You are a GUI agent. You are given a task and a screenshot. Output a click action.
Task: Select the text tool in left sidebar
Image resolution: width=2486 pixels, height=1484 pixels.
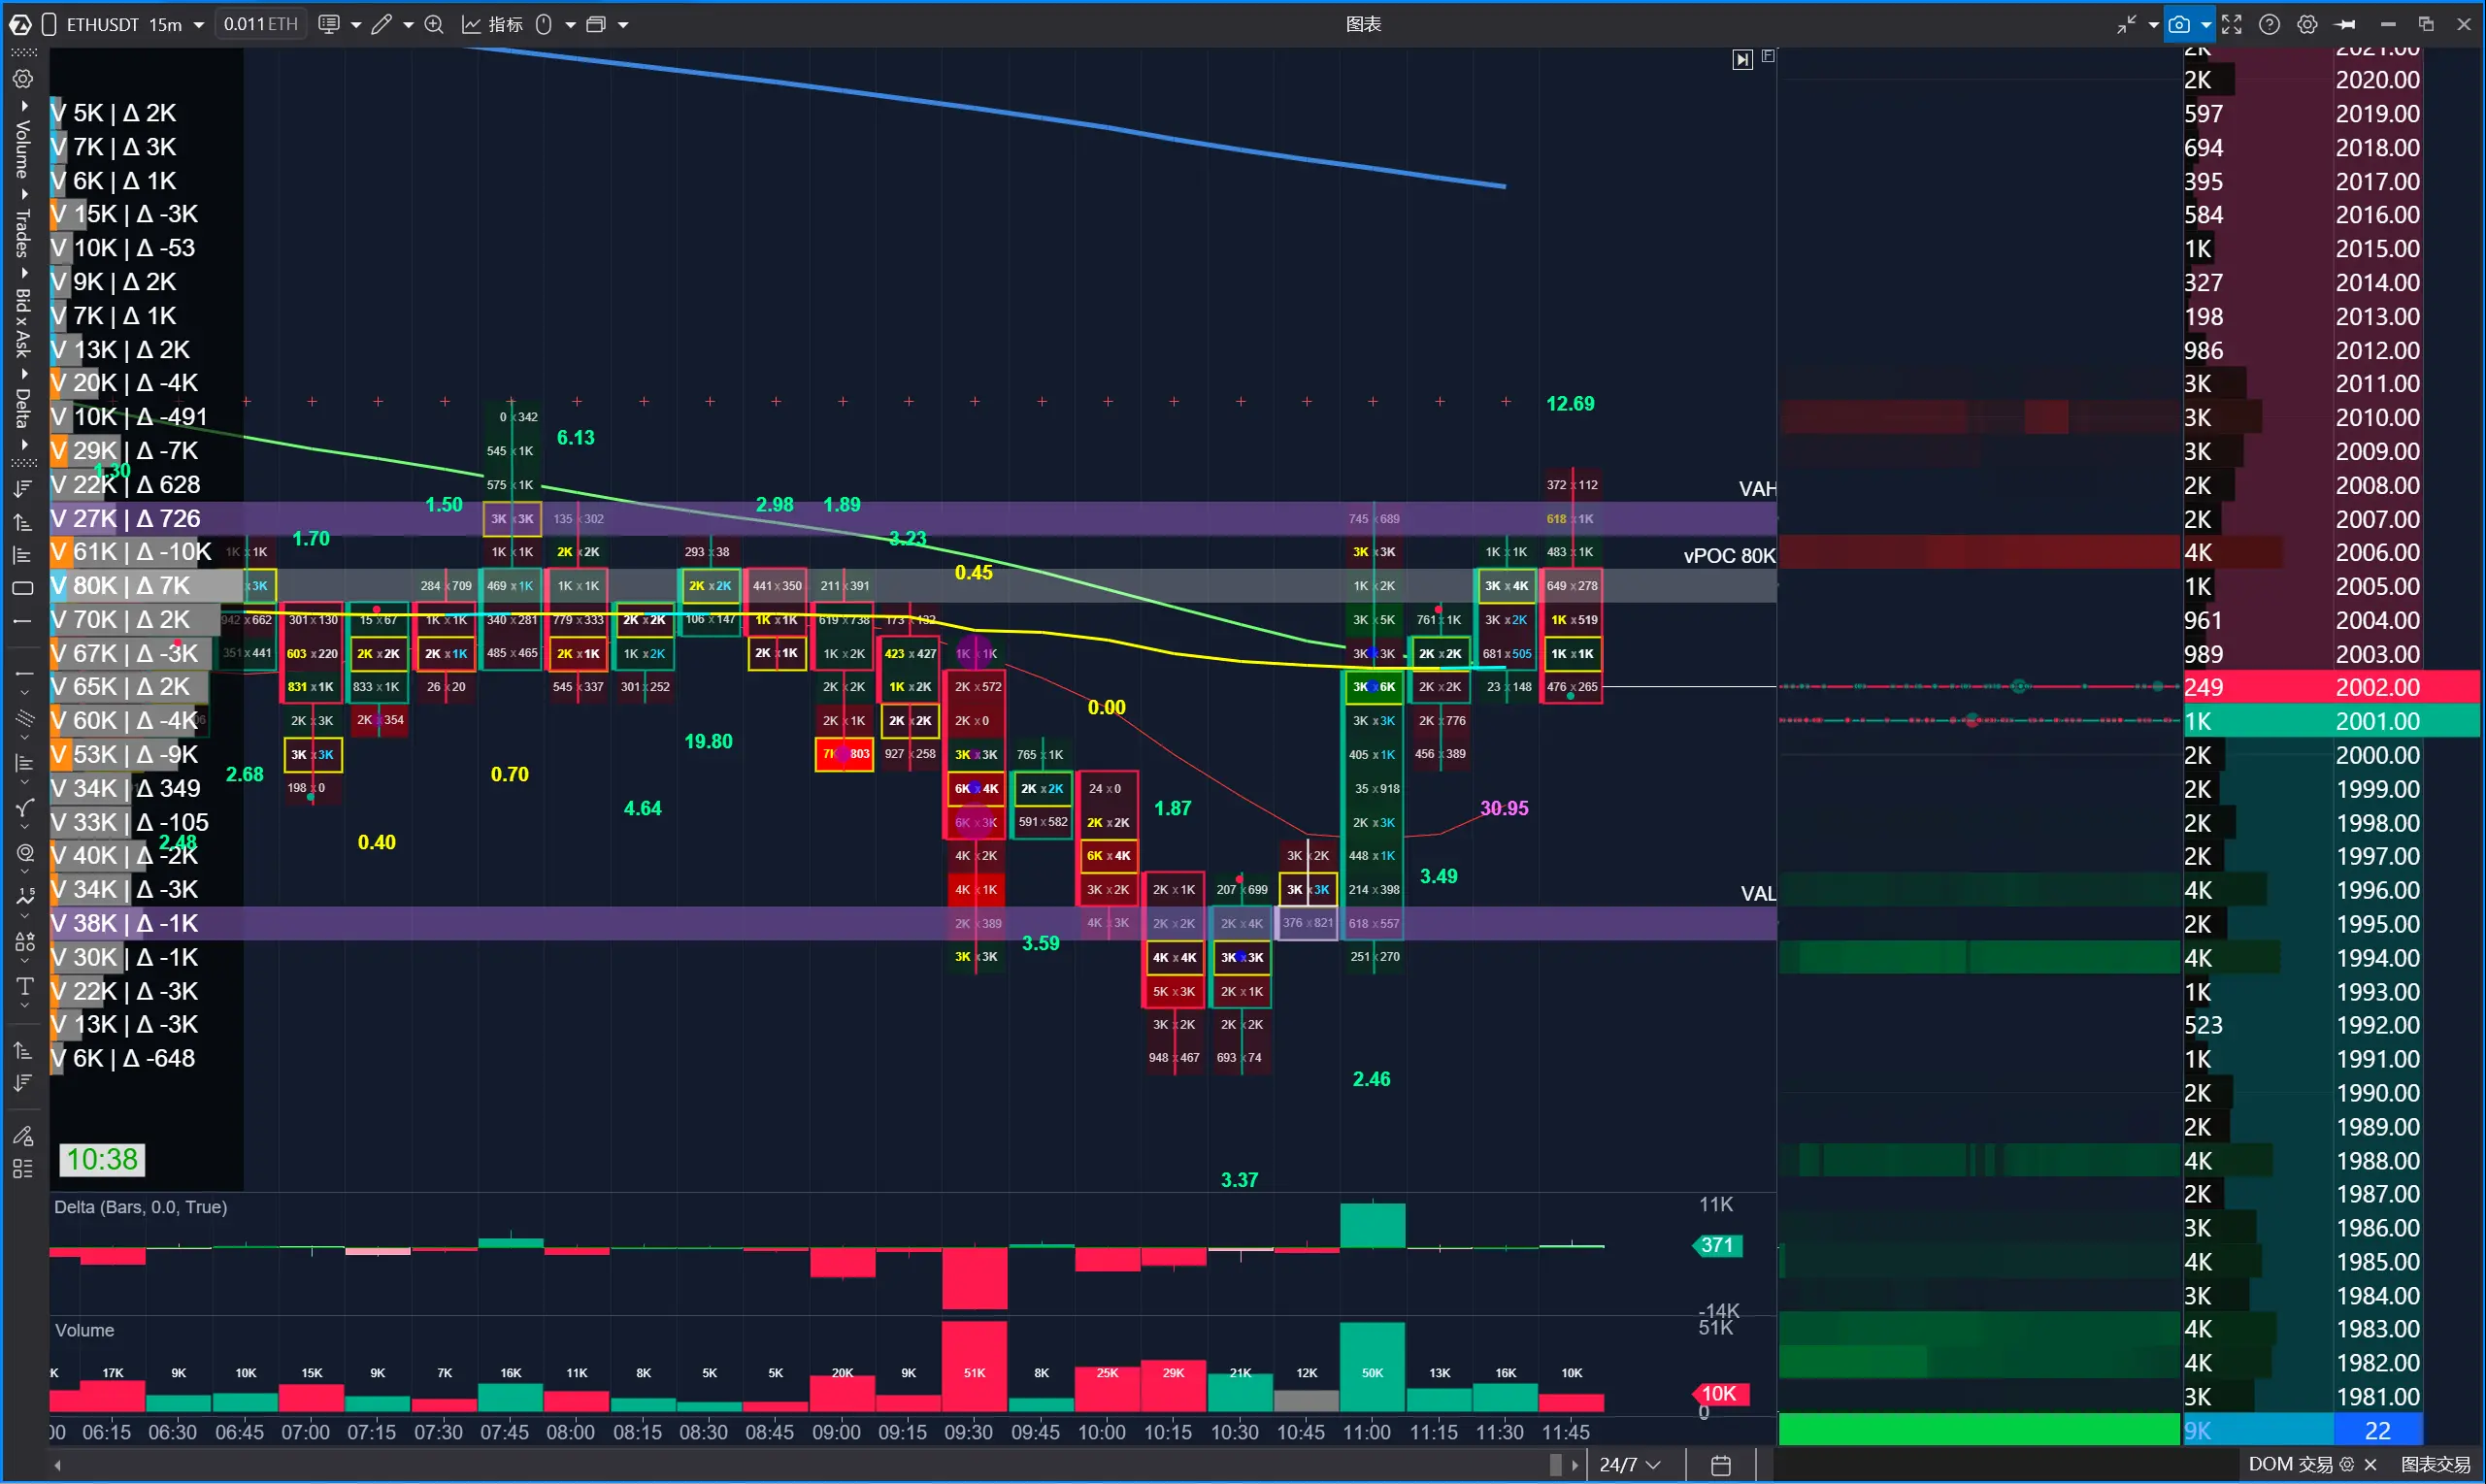tap(24, 987)
